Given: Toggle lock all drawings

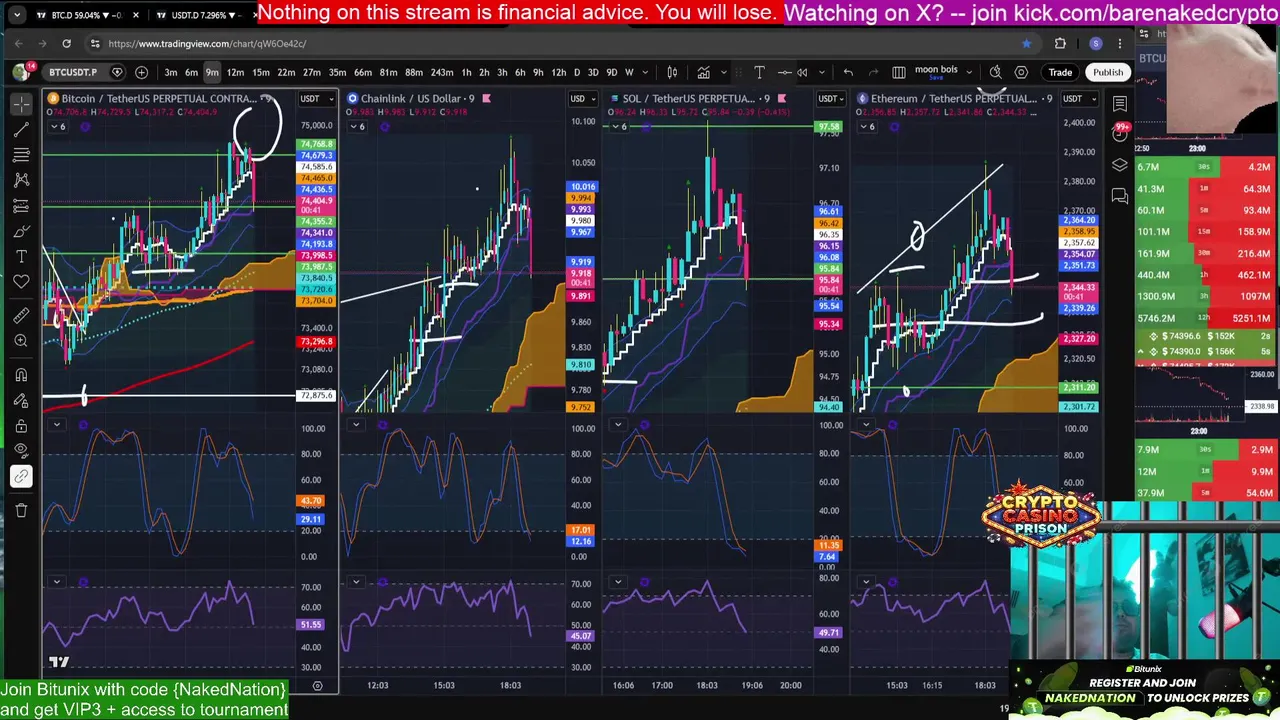Looking at the screenshot, I should pos(21,426).
